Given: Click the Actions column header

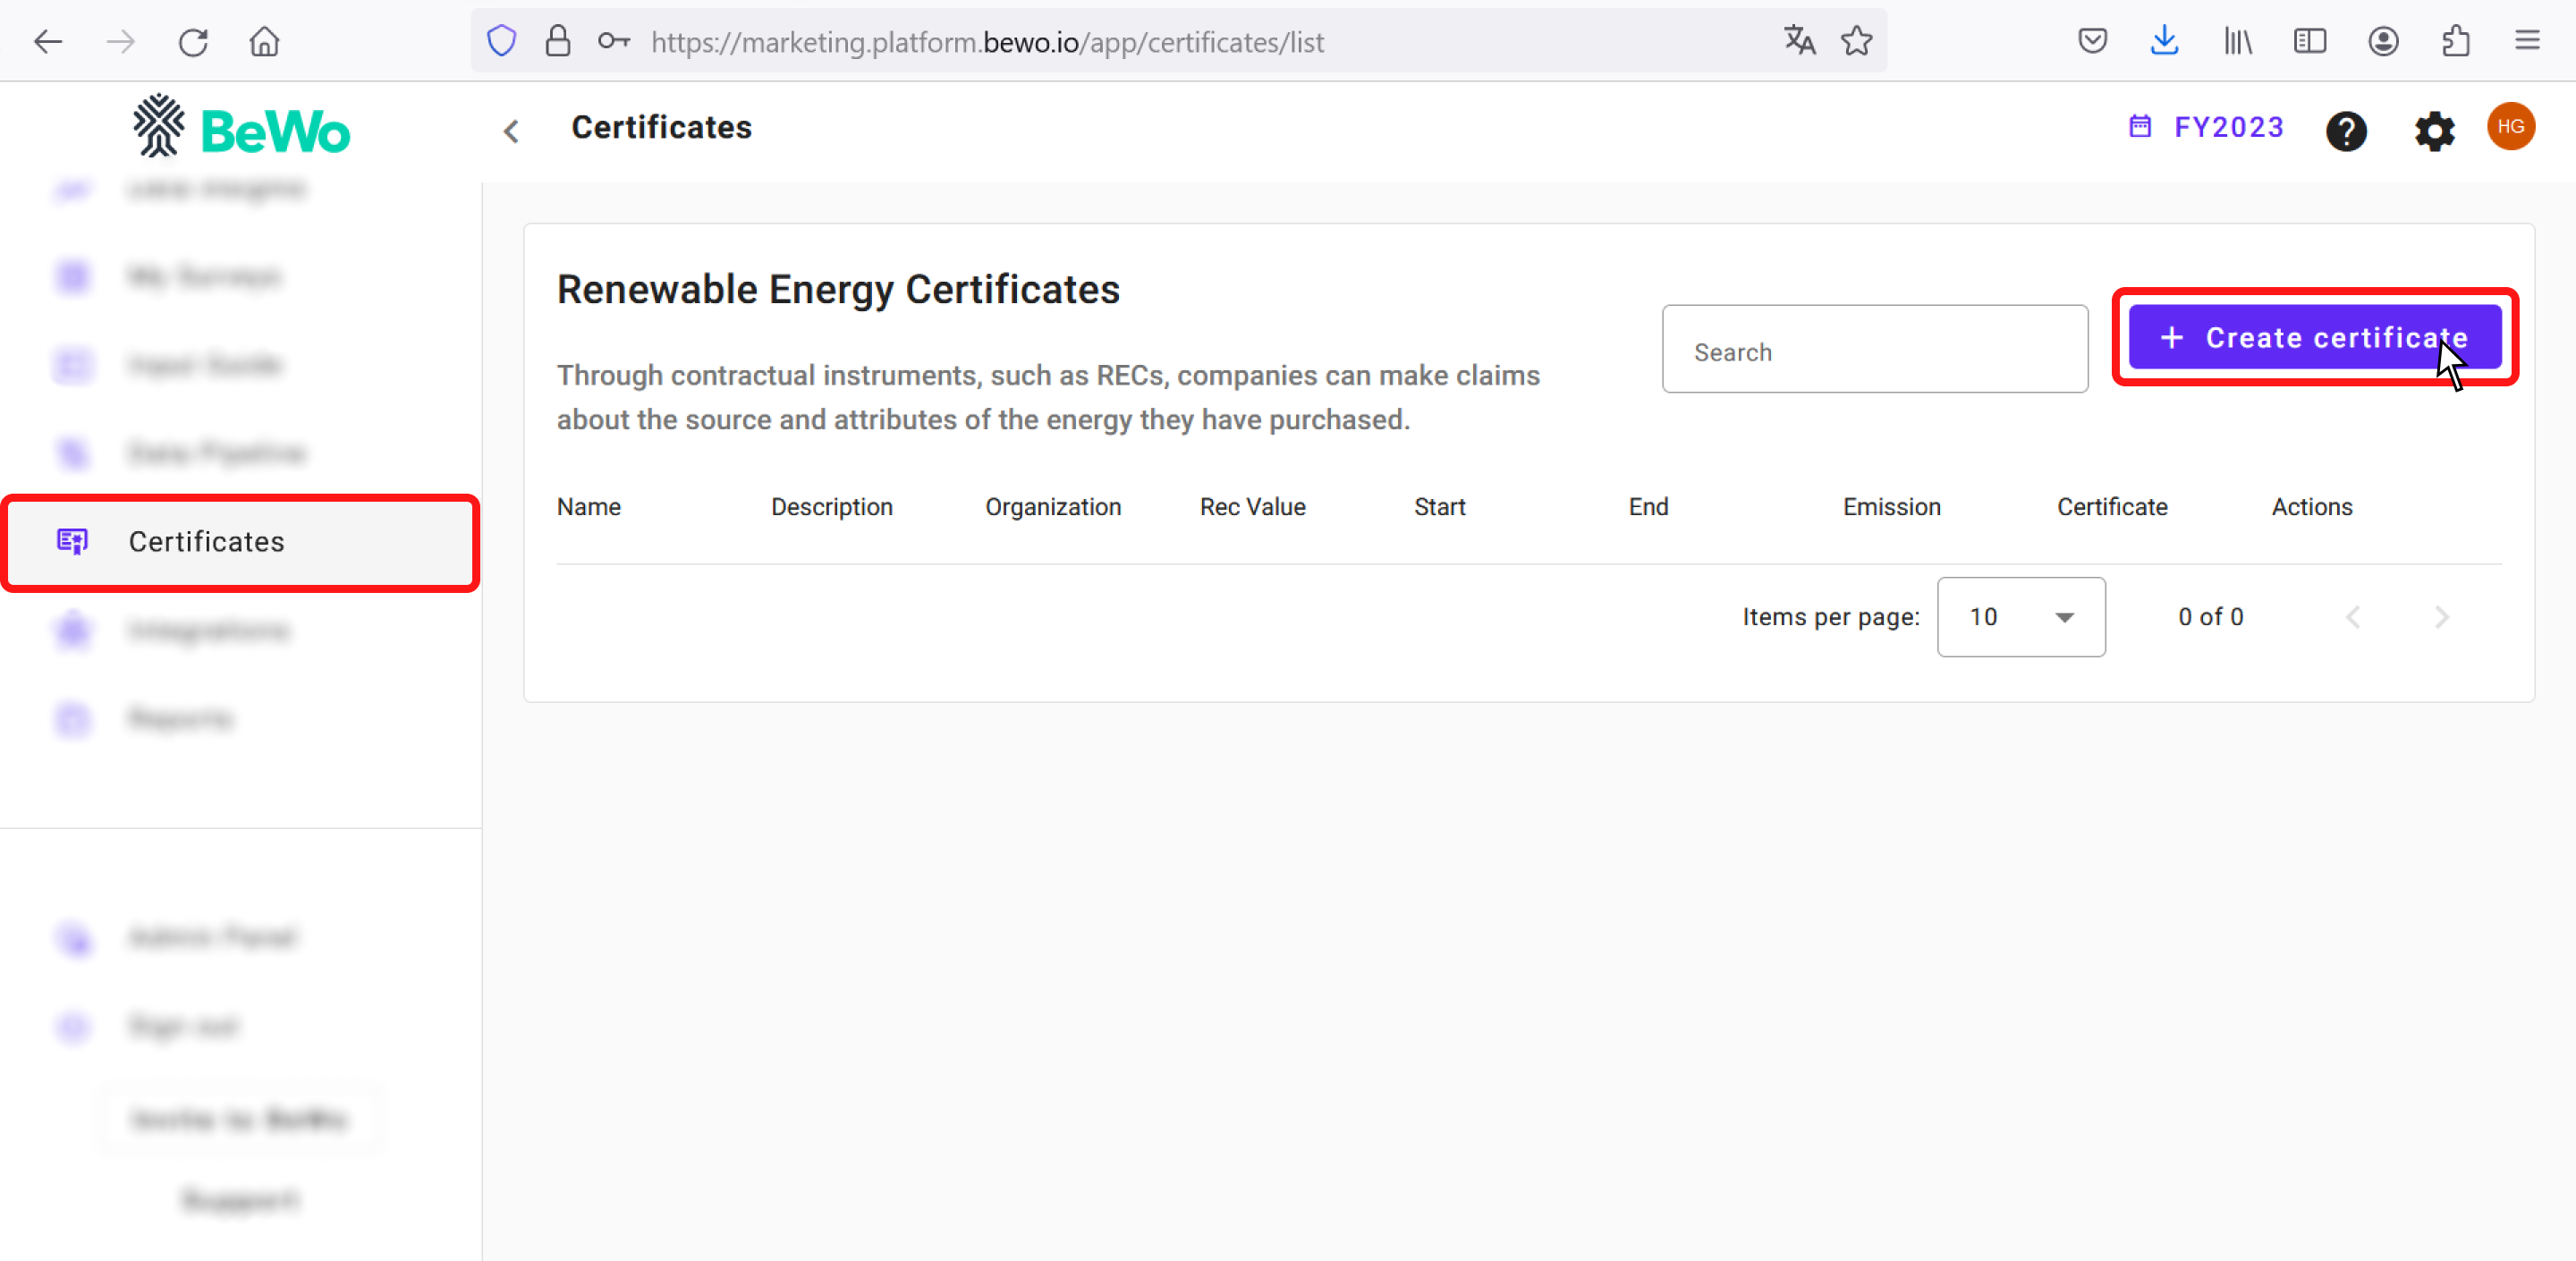Looking at the screenshot, I should click(x=2311, y=507).
